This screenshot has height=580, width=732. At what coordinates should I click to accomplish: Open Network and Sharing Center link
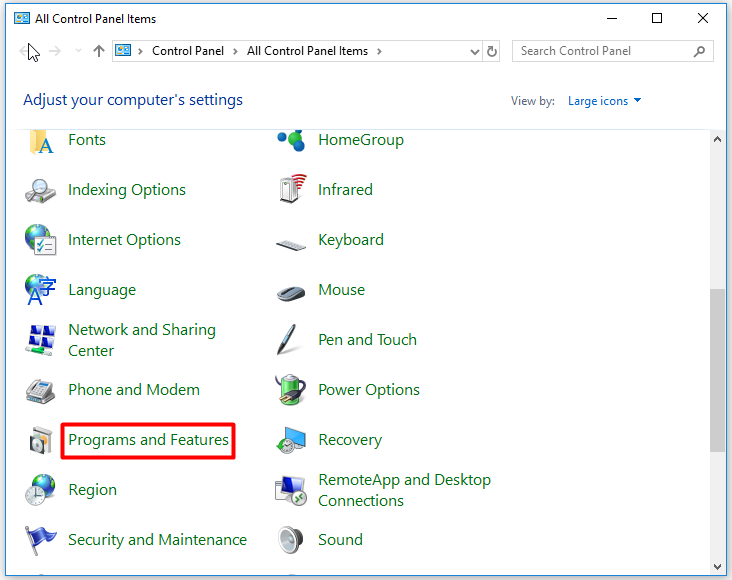142,340
